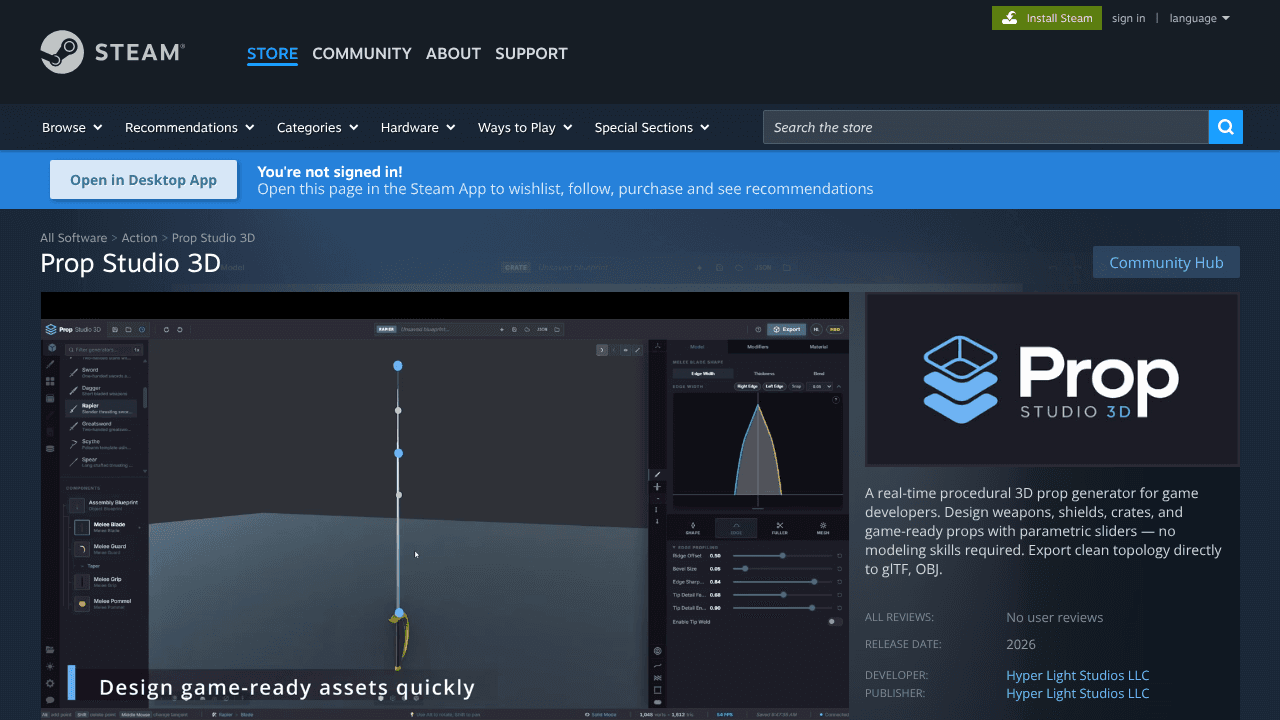Click the question mark help icon on the graph
The width and height of the screenshot is (1280, 720).
[836, 400]
